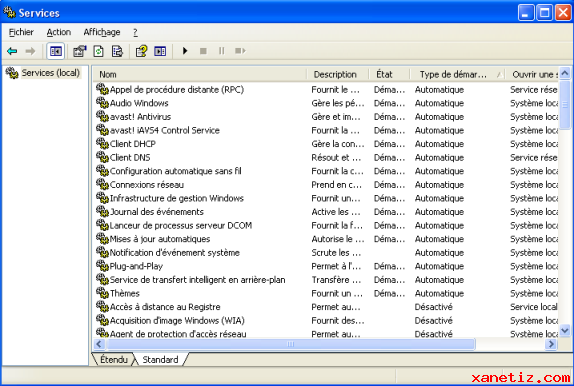574x386 pixels.
Task: Click the vertical scrollbar thumb
Action: click(x=565, y=105)
